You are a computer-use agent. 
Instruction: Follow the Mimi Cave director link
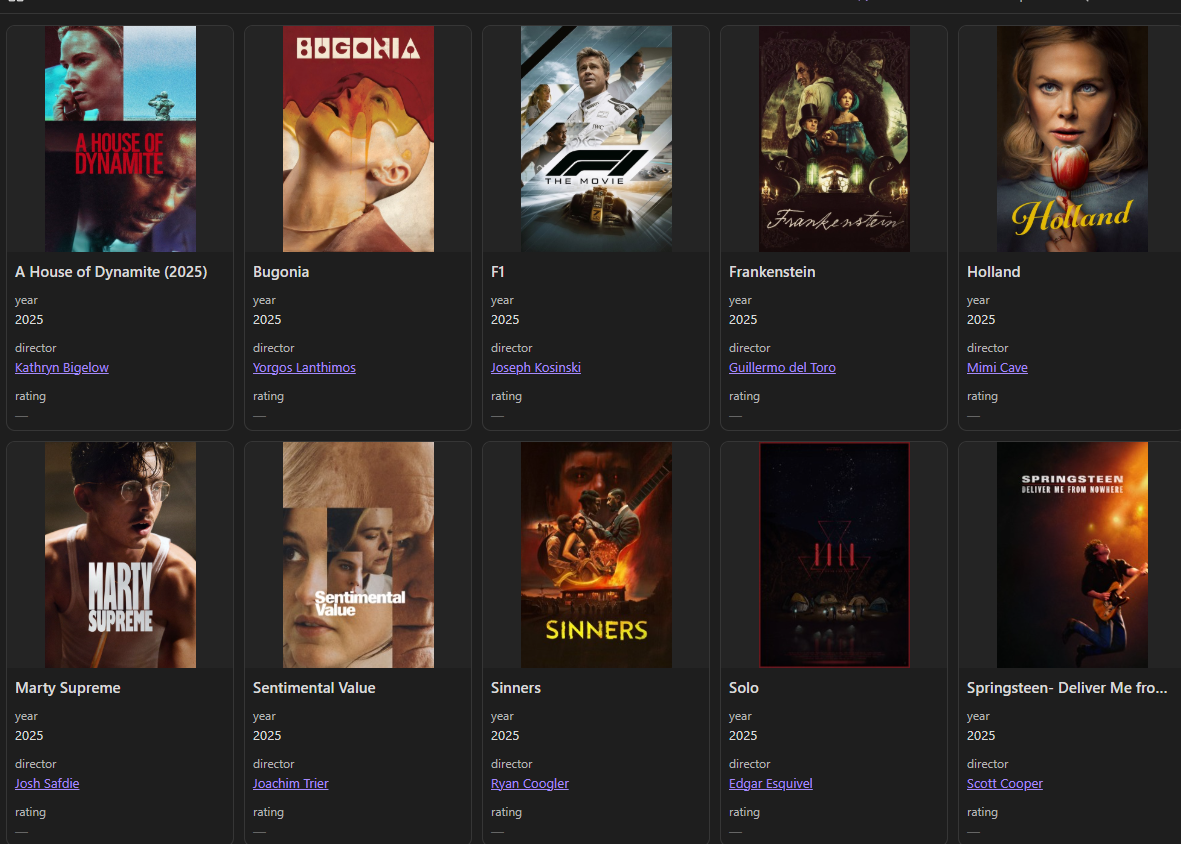997,367
